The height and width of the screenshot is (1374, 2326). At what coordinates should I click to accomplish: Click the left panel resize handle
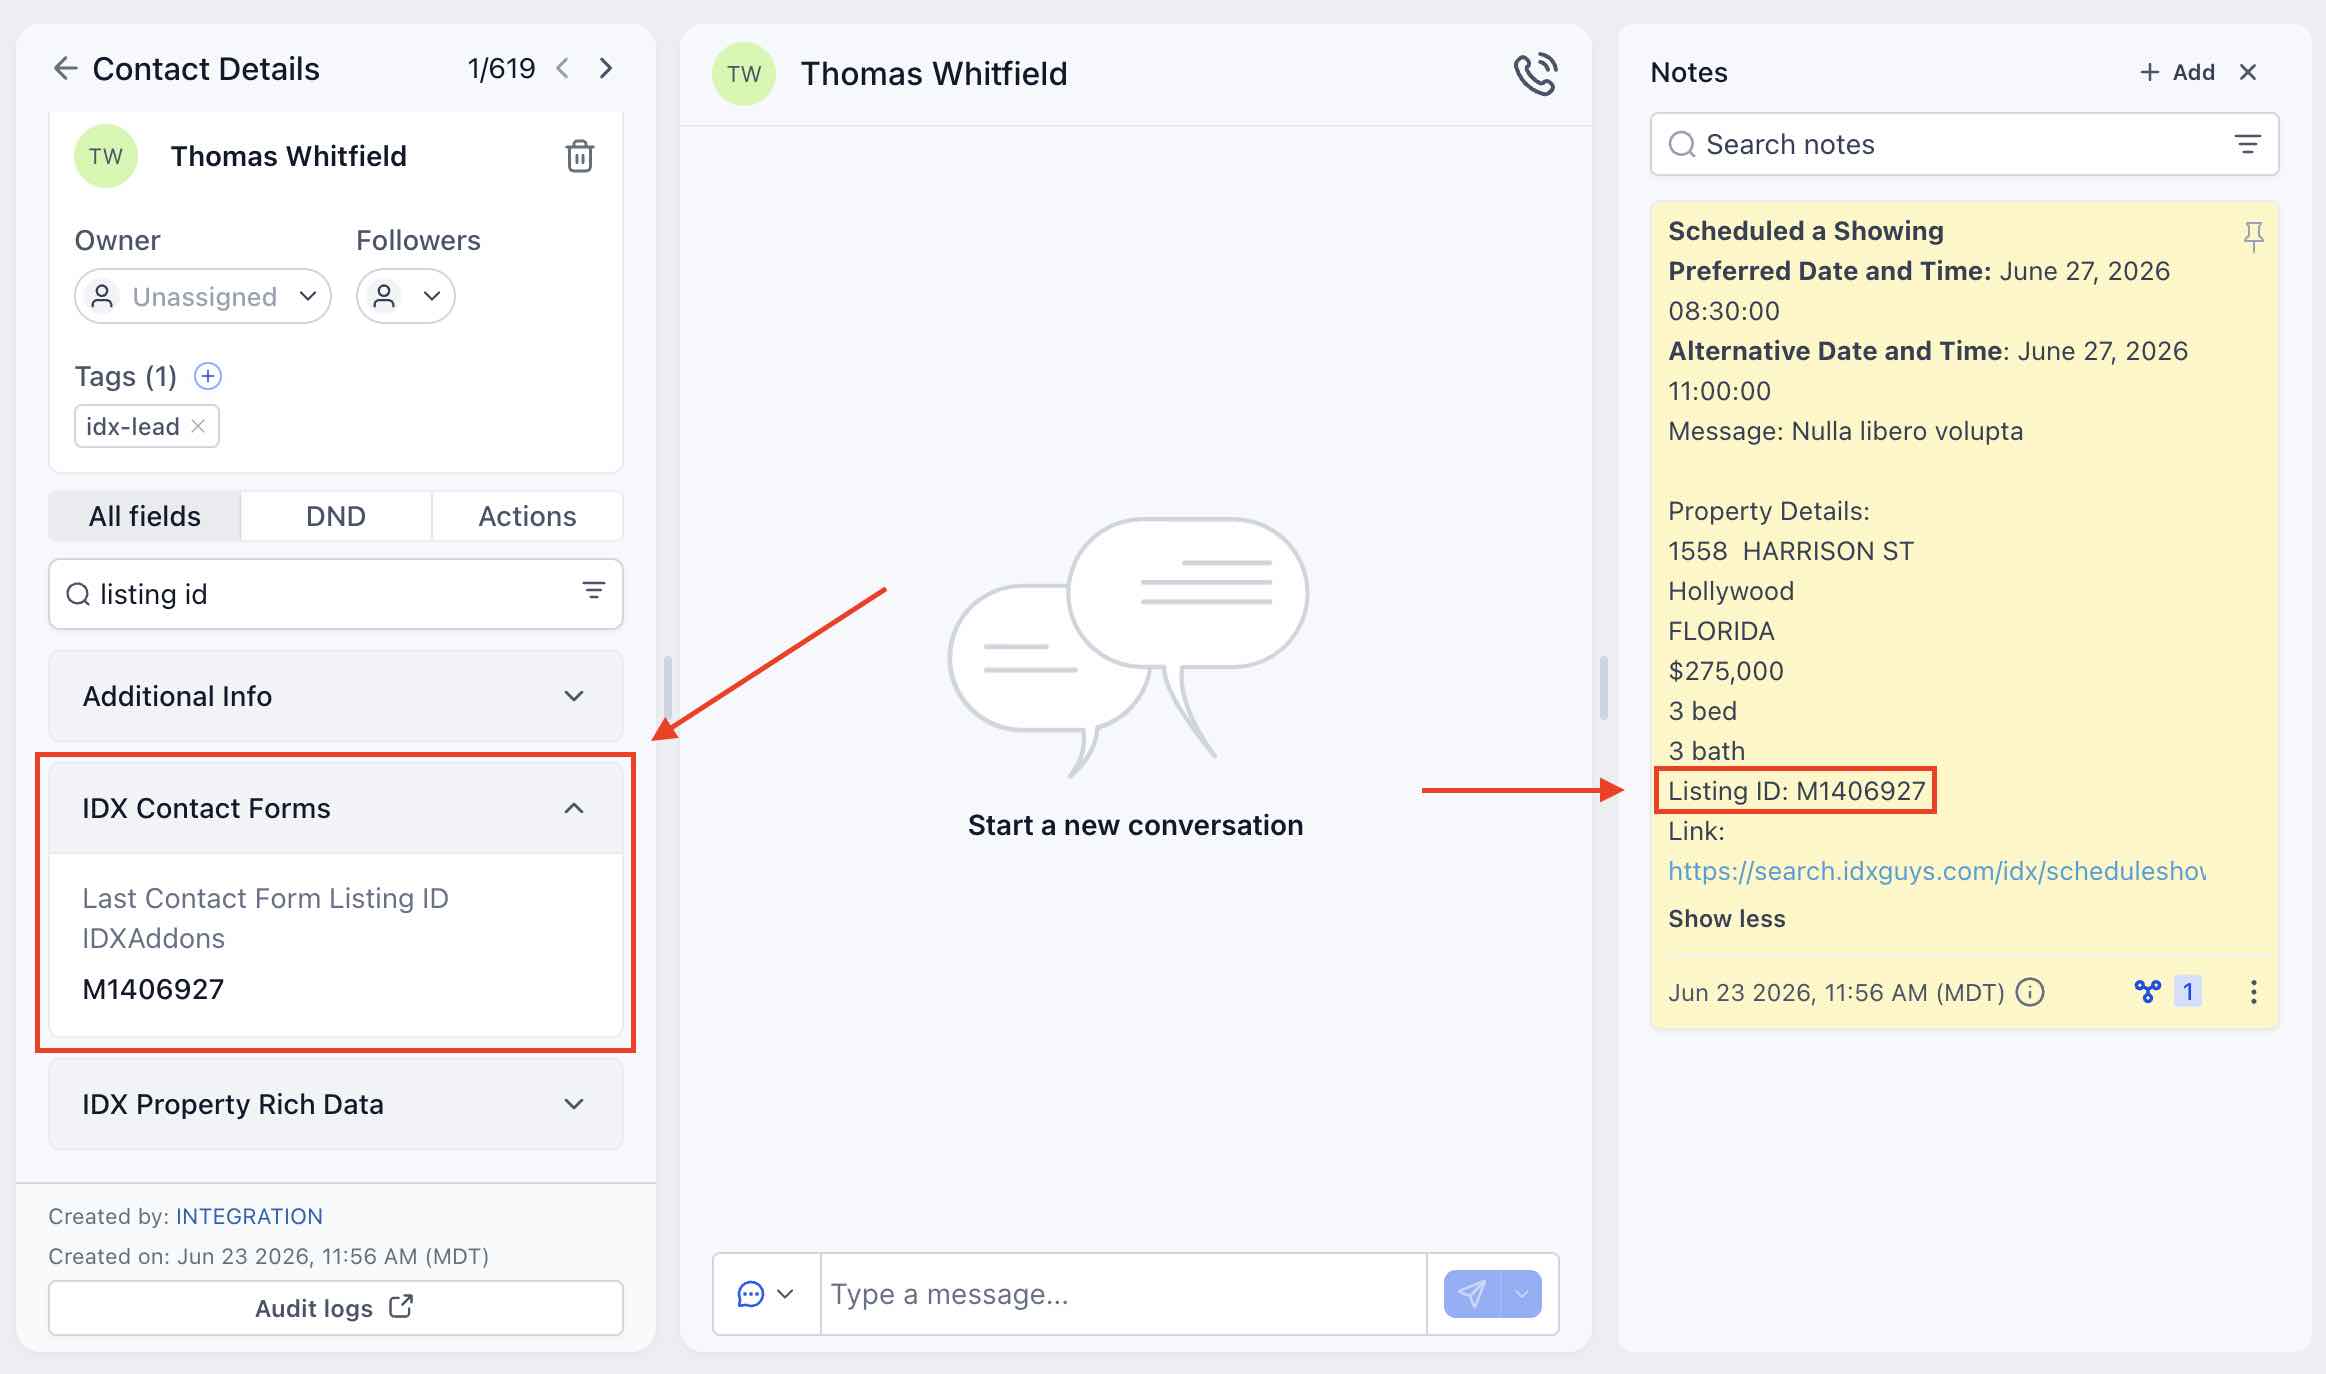click(667, 688)
